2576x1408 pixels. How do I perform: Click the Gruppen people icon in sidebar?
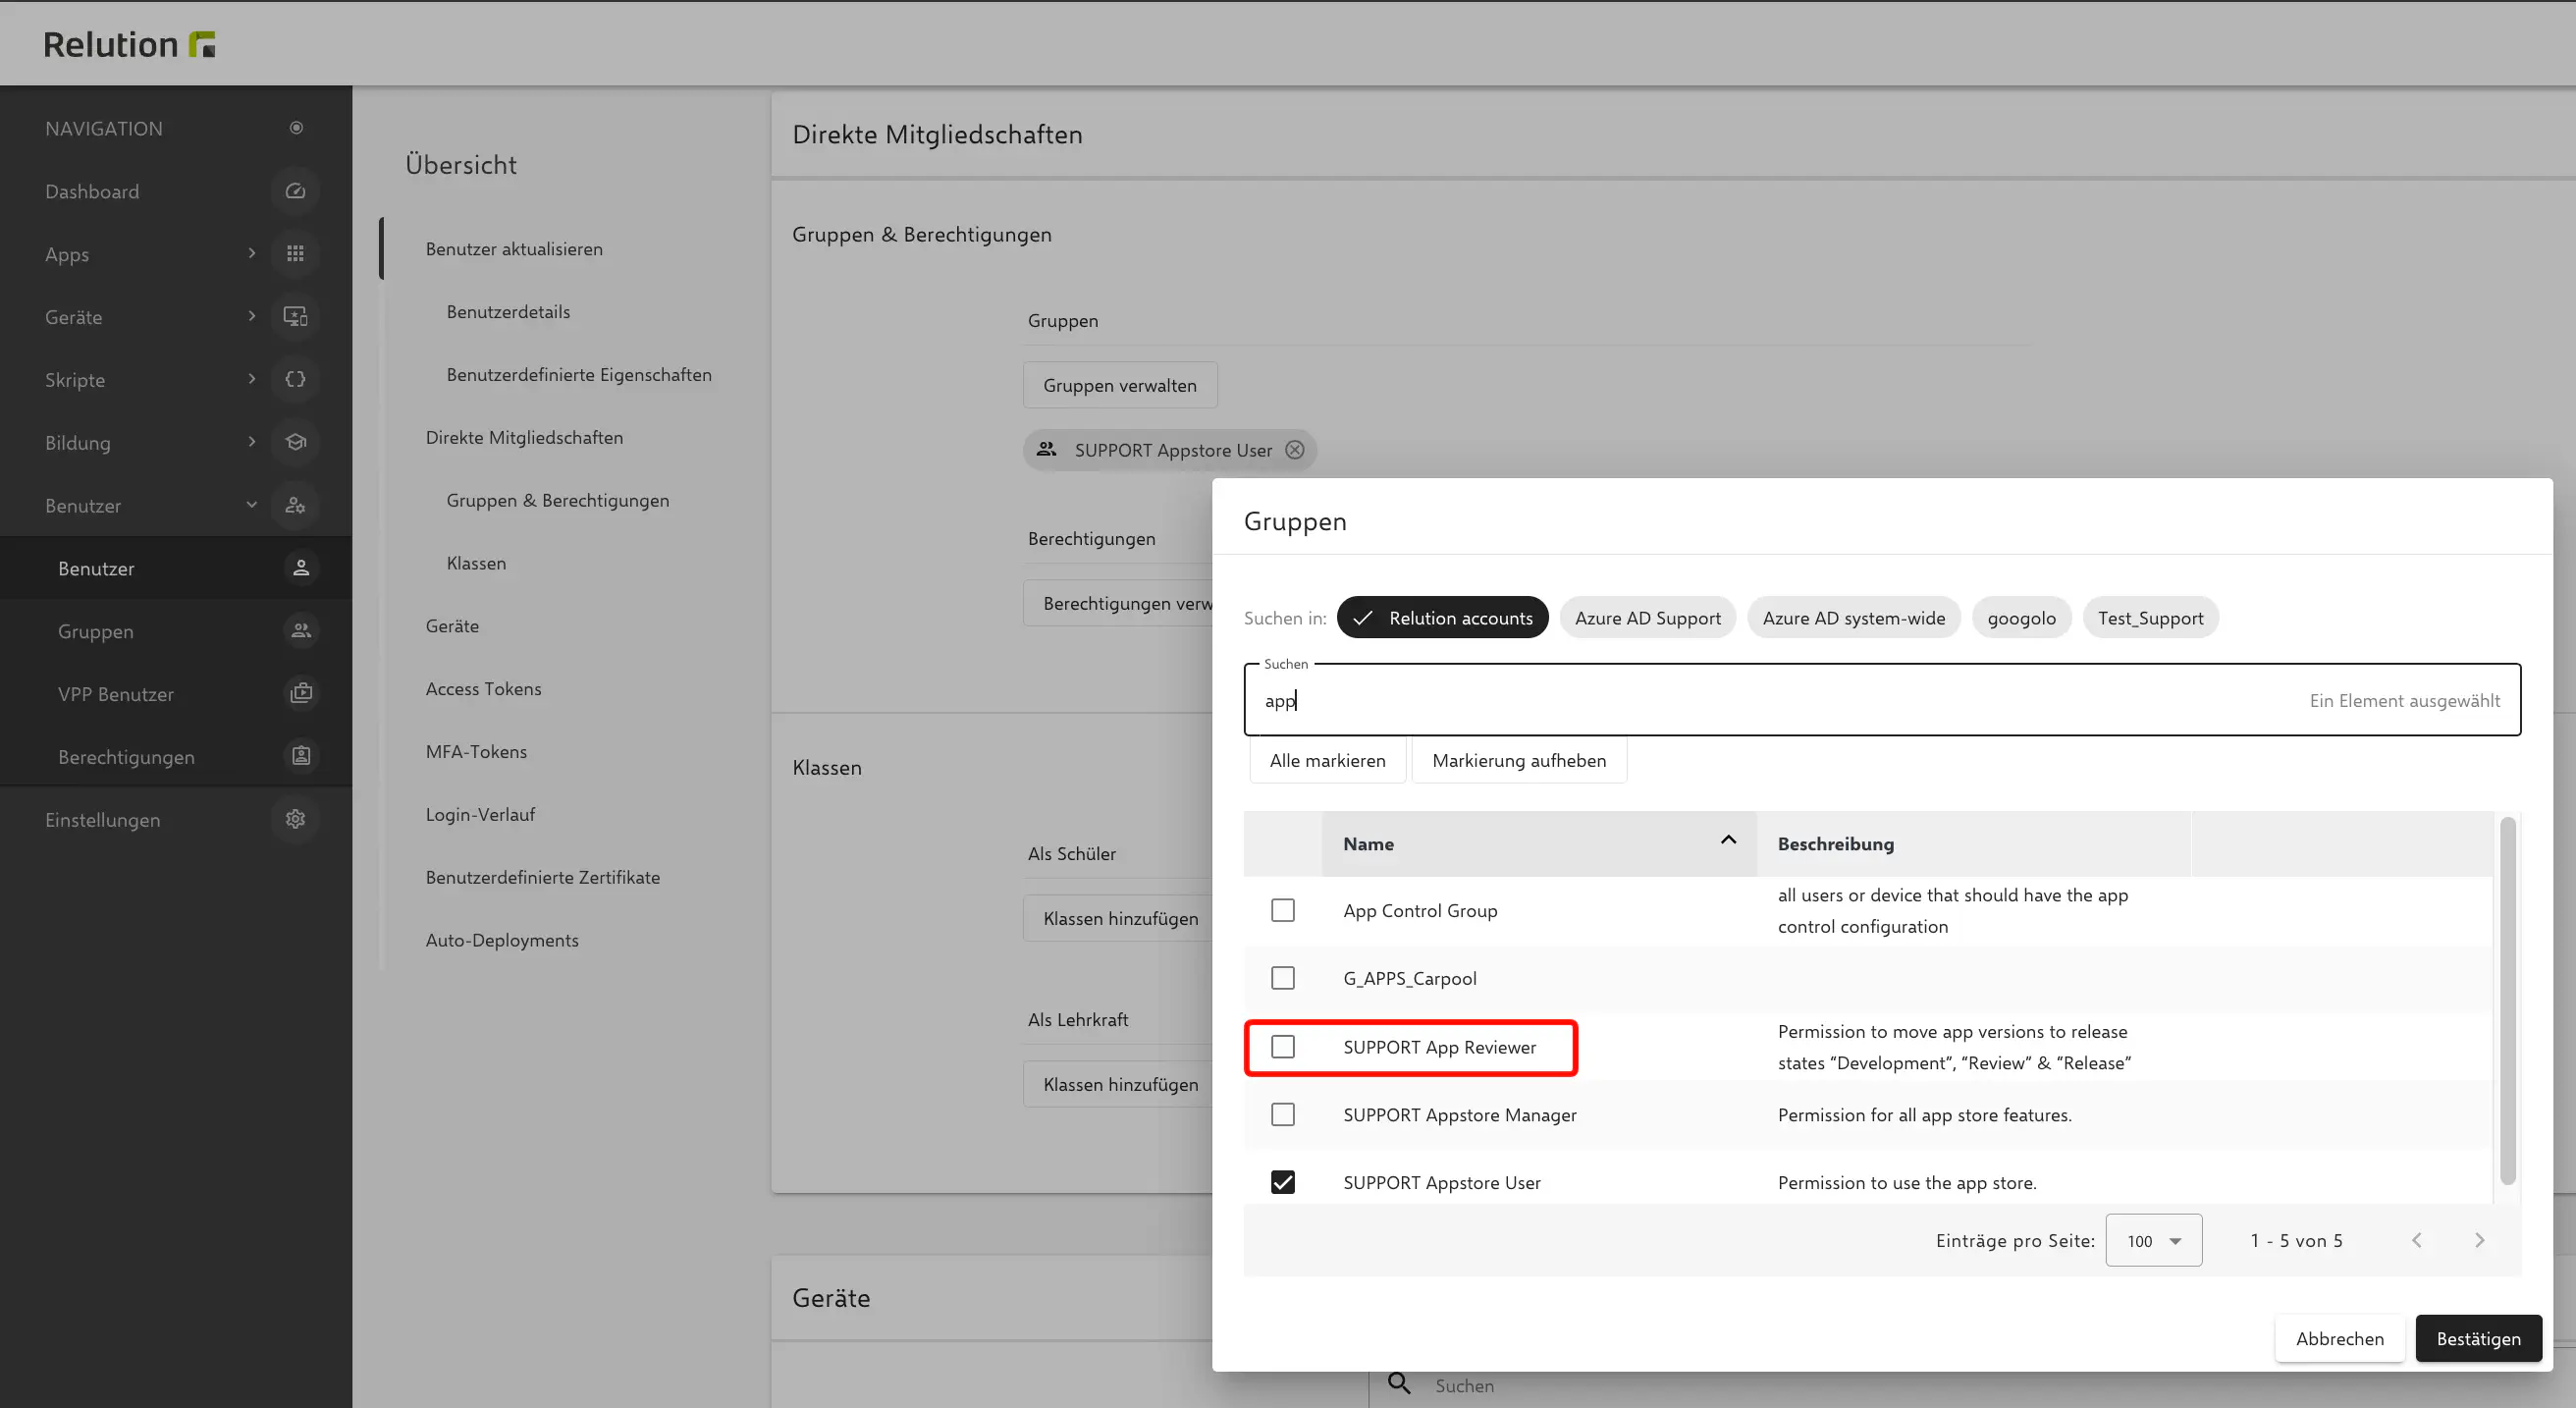tap(301, 631)
